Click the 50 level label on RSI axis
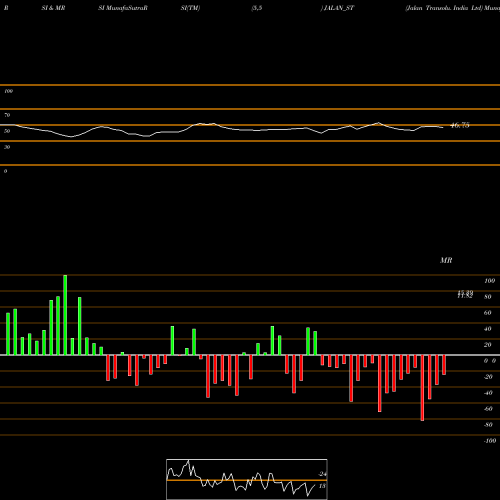This screenshot has height=500, width=500. tap(7, 131)
